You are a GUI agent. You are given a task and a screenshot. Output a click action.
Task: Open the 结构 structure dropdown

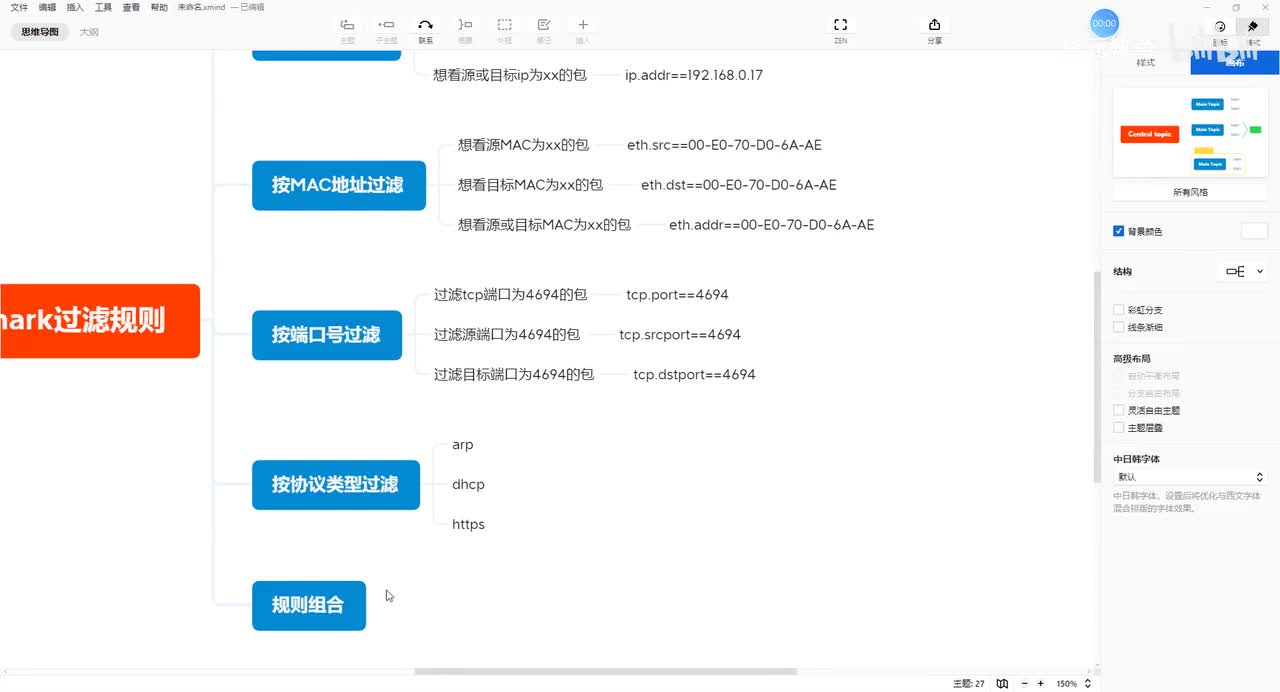(x=1244, y=271)
